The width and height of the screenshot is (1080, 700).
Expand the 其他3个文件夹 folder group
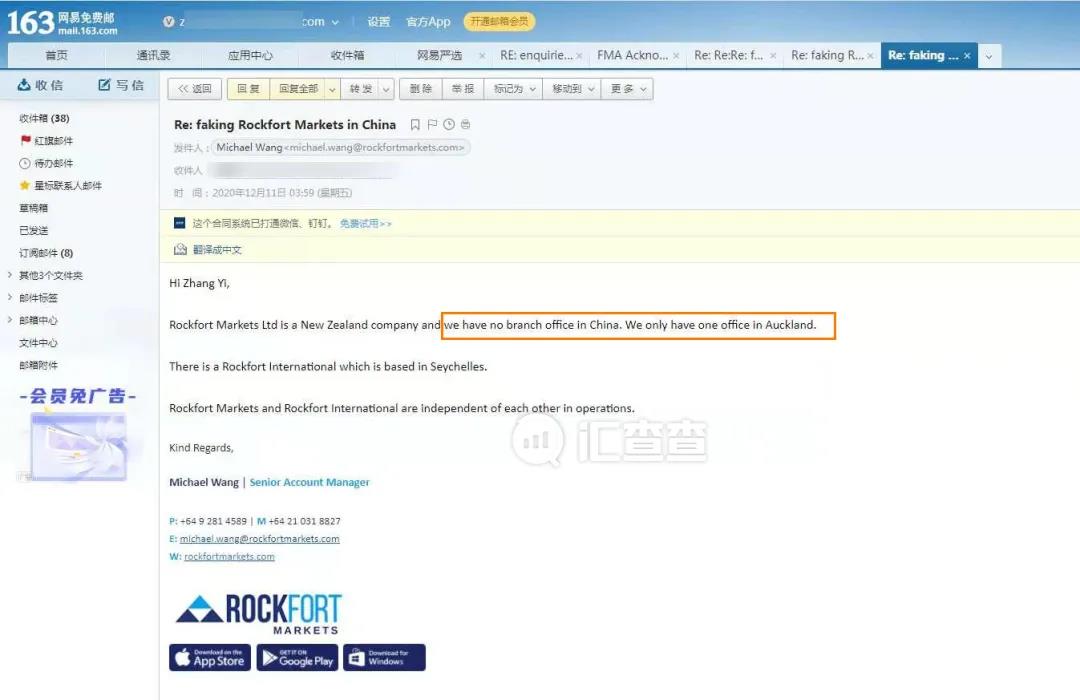coord(10,275)
